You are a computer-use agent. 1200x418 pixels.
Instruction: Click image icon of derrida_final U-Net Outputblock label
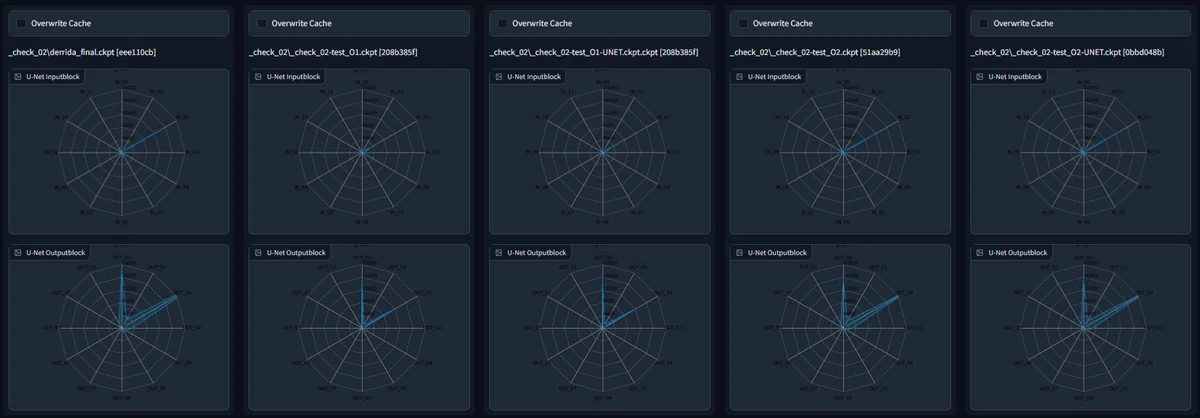pyautogui.click(x=17, y=253)
